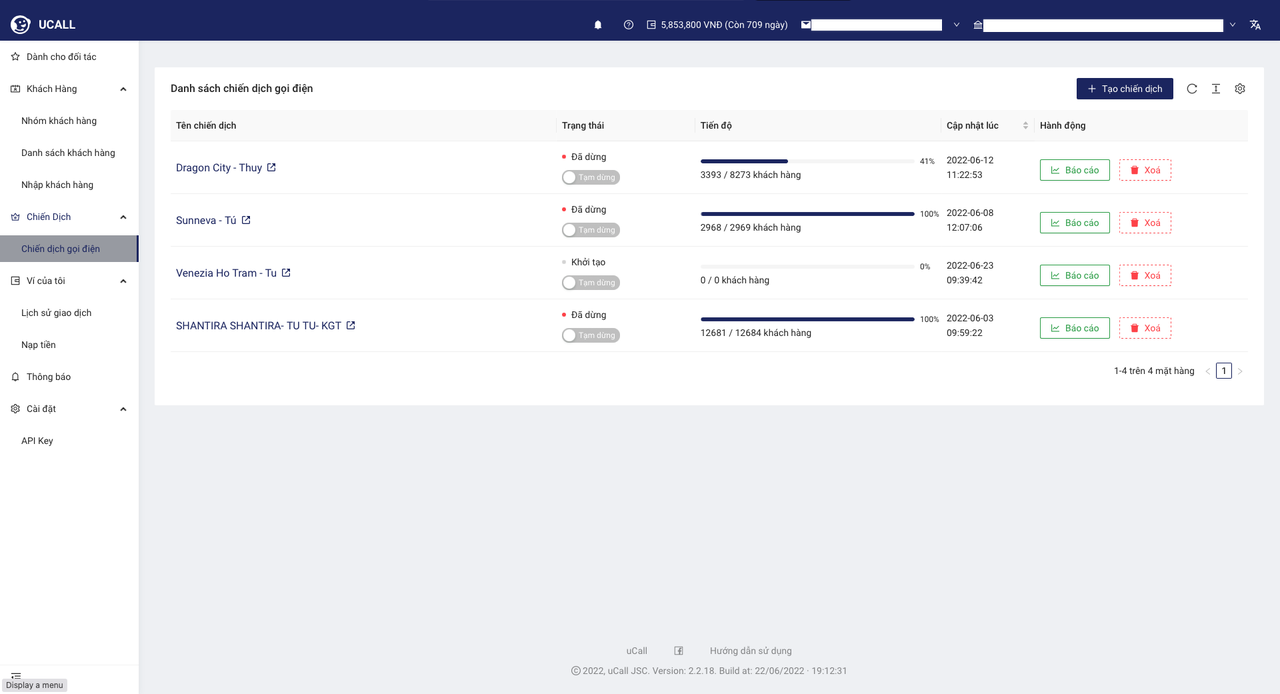Open Lịch sử giao dịch
Screen dimensions: 1280x694
[69, 313]
